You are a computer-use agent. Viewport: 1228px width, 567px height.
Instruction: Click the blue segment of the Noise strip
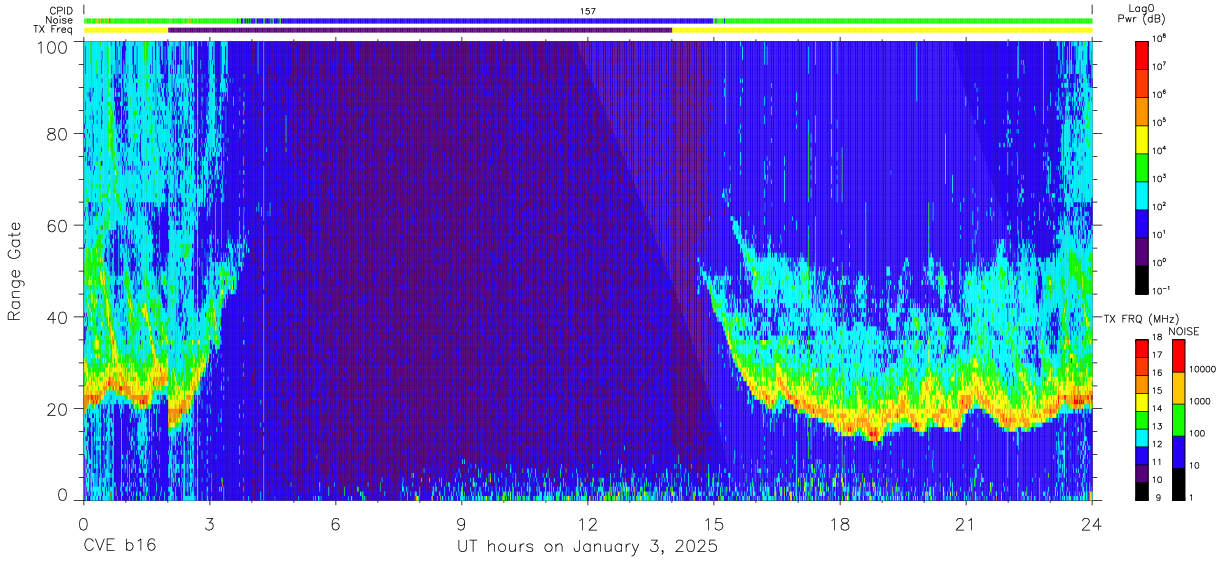point(497,20)
